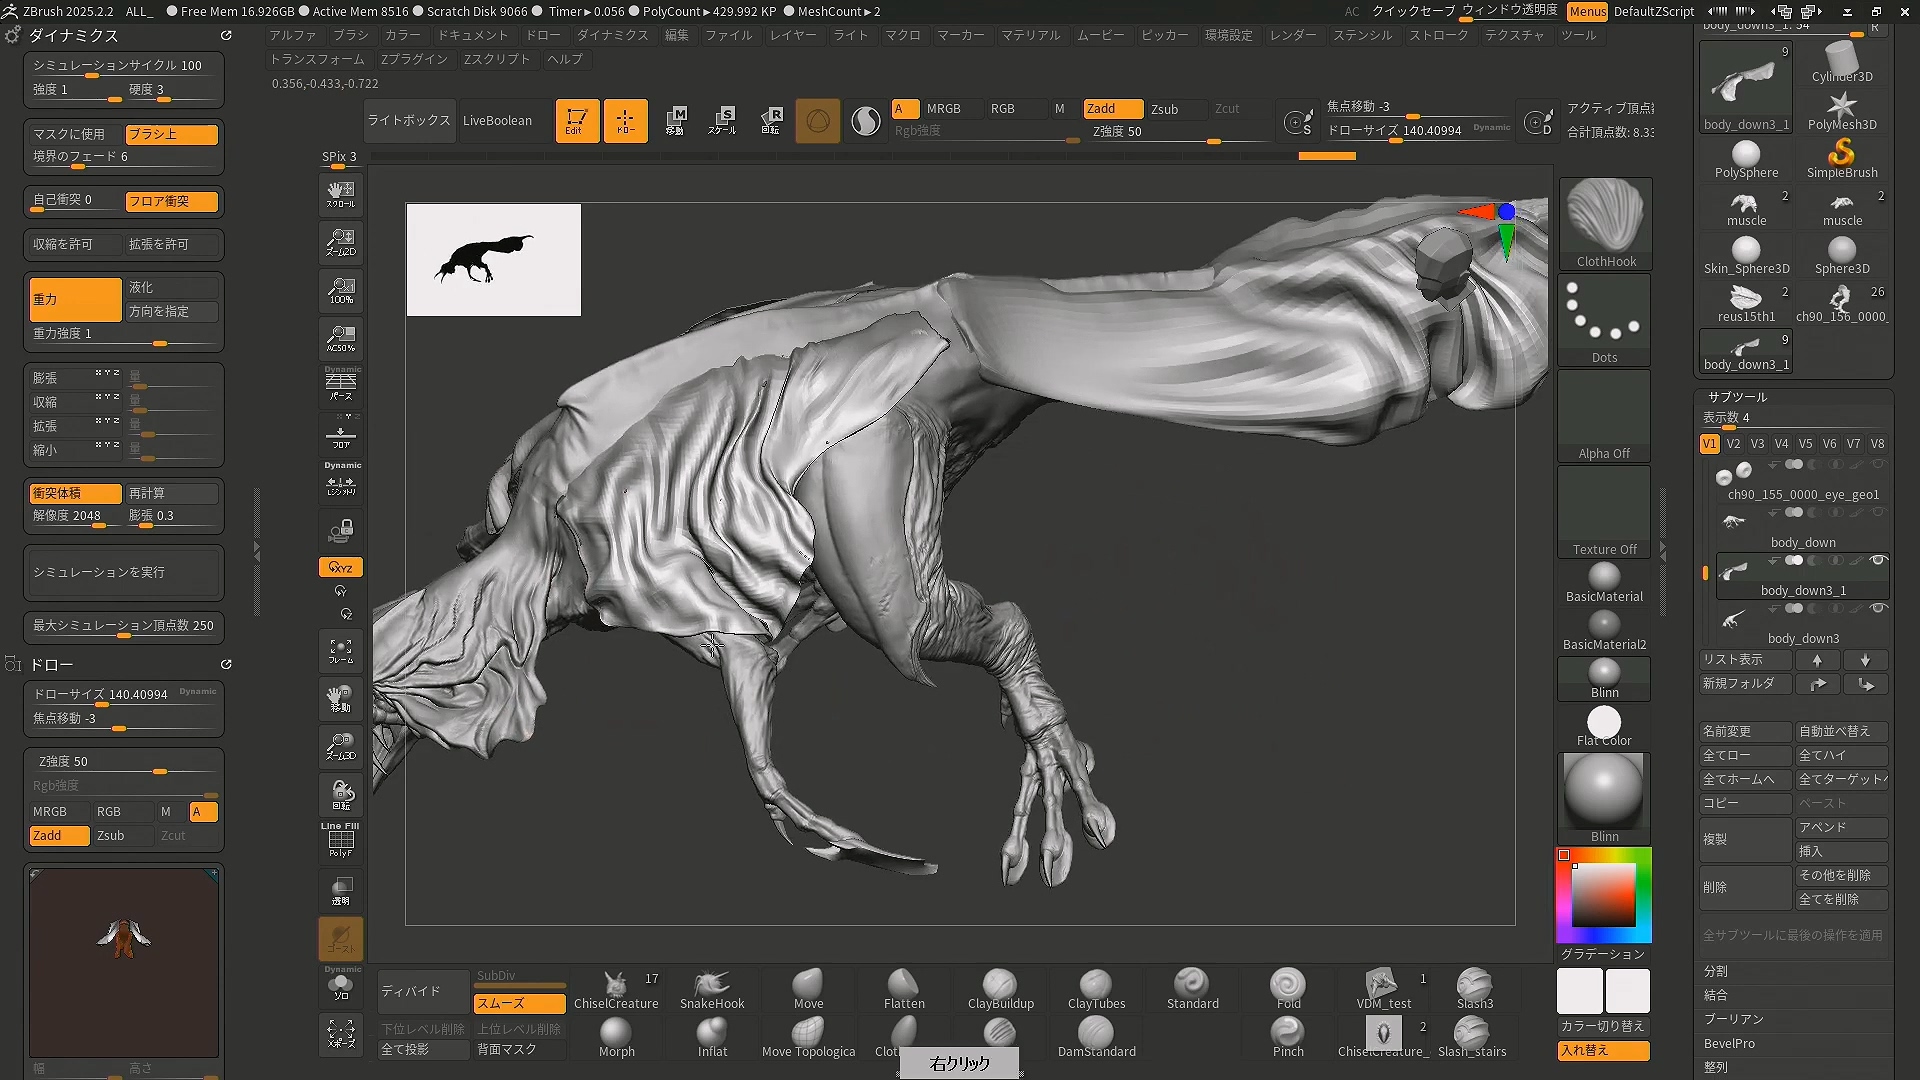This screenshot has height=1080, width=1920.
Task: Select the SnakeHook brush
Action: [711, 985]
